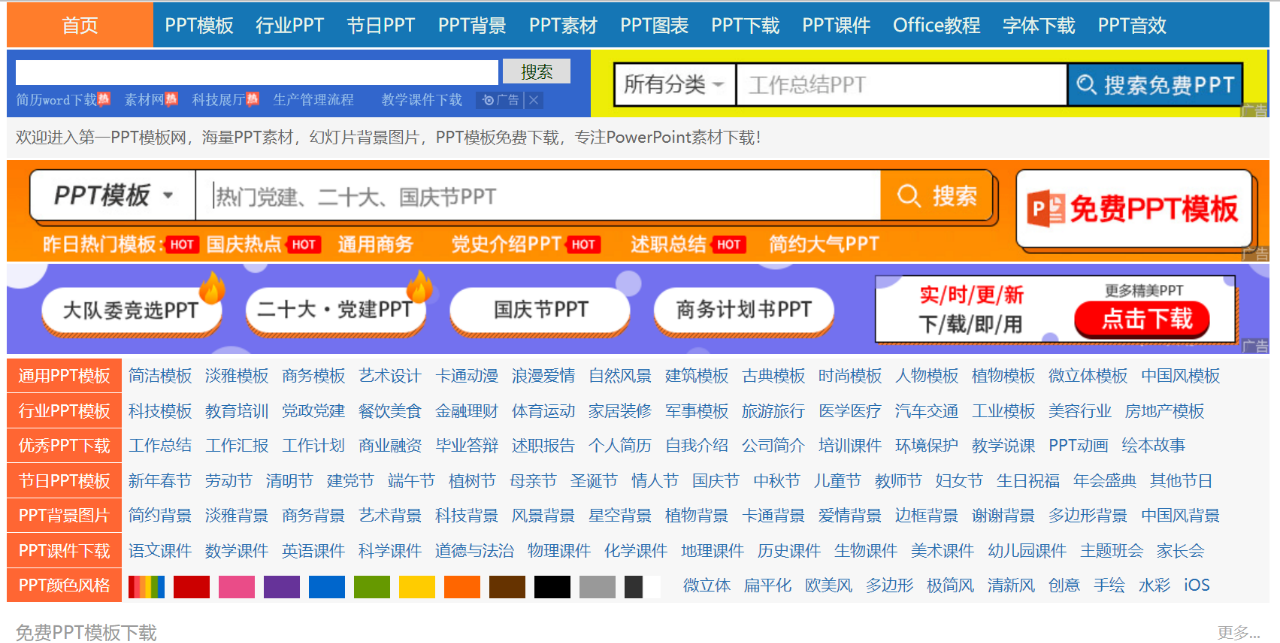The height and width of the screenshot is (643, 1280).
Task: Focus the 工作总结PPT search input
Action: (x=902, y=85)
